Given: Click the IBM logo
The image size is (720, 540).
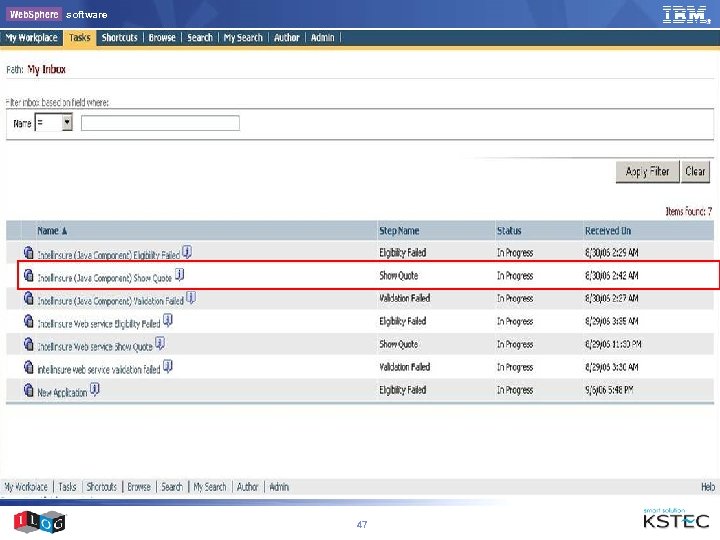Looking at the screenshot, I should tap(686, 14).
